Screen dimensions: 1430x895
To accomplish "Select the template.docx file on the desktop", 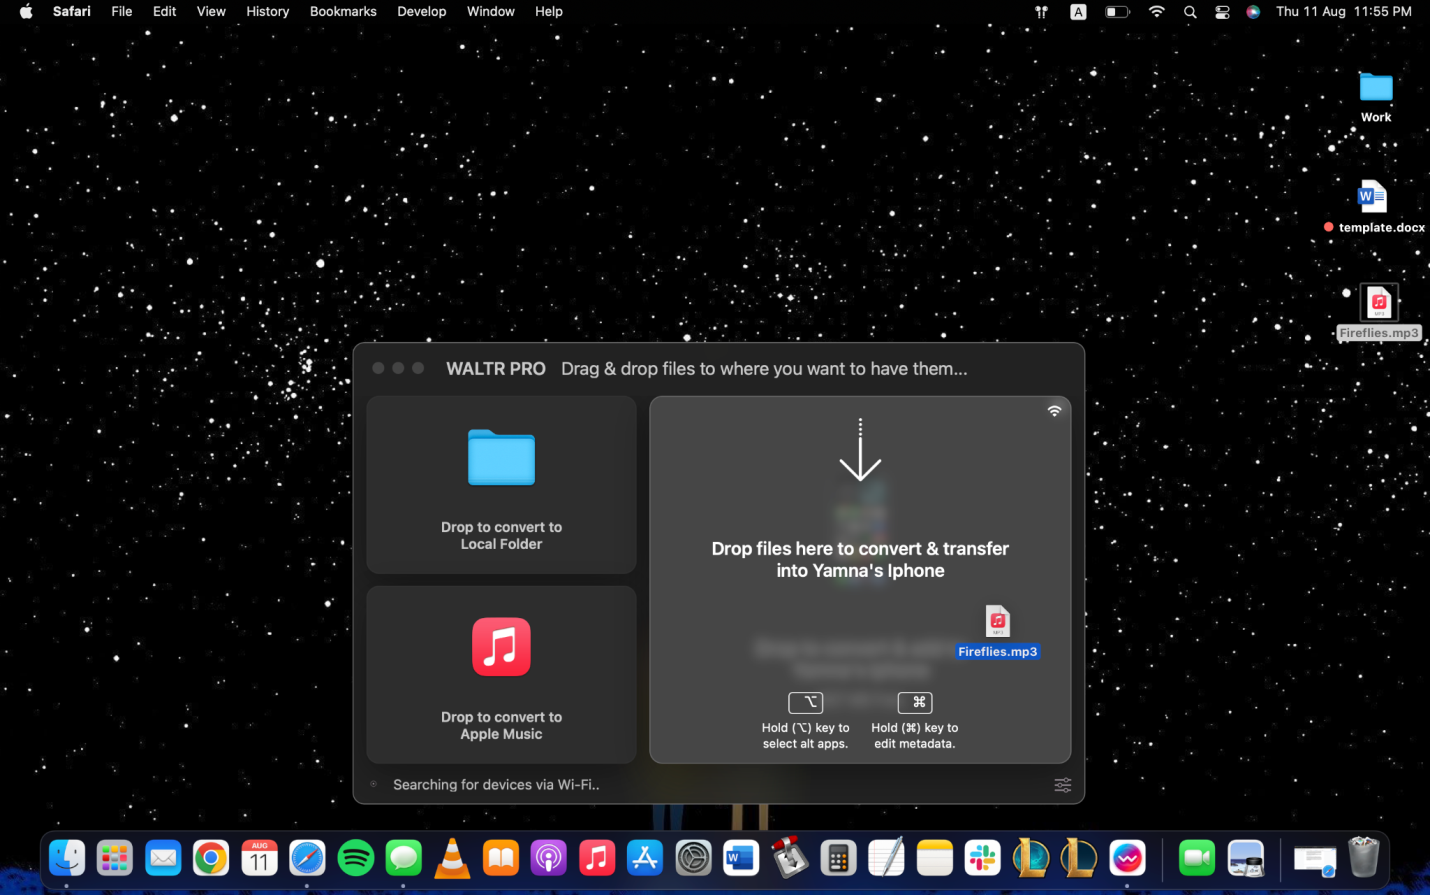I will click(1373, 205).
